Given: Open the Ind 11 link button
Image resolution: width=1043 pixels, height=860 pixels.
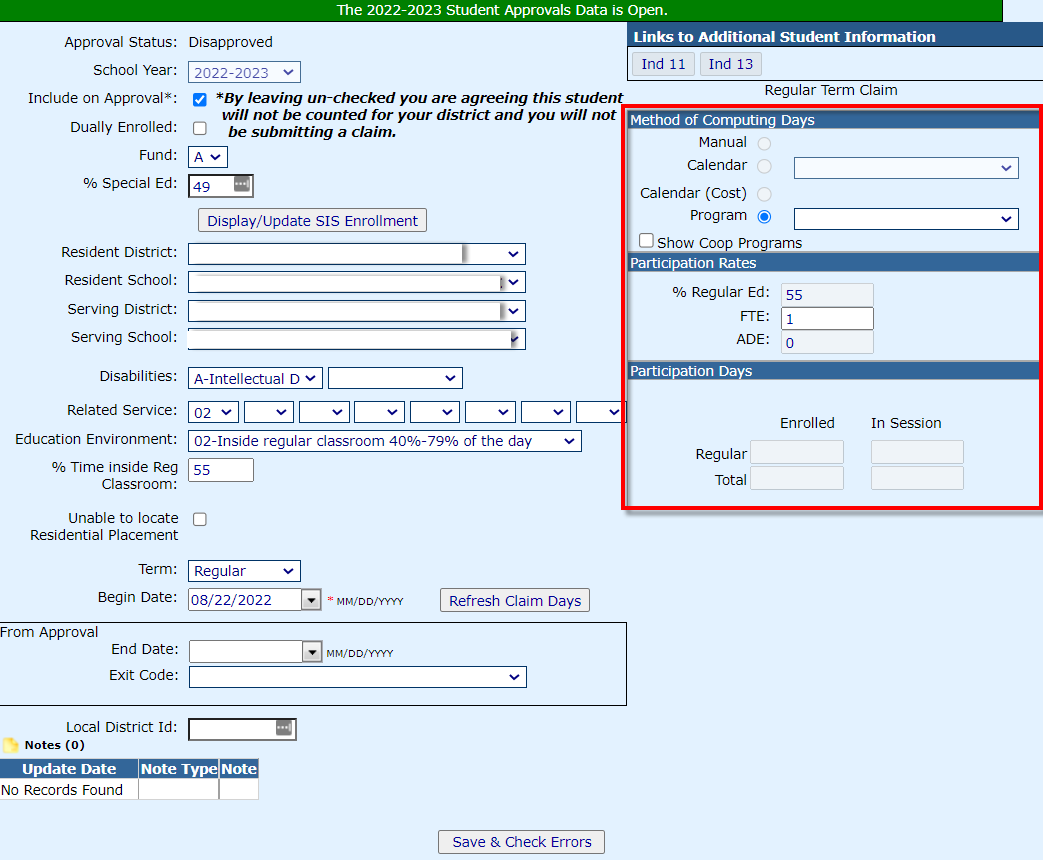Looking at the screenshot, I should click(x=663, y=64).
